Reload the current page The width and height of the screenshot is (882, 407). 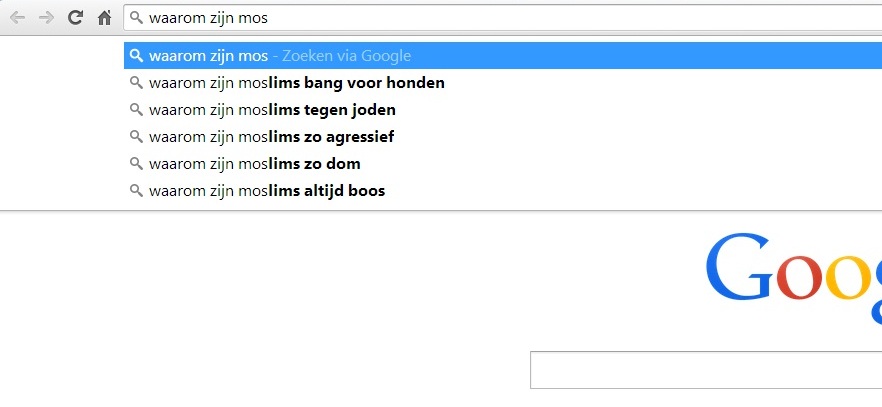[75, 18]
